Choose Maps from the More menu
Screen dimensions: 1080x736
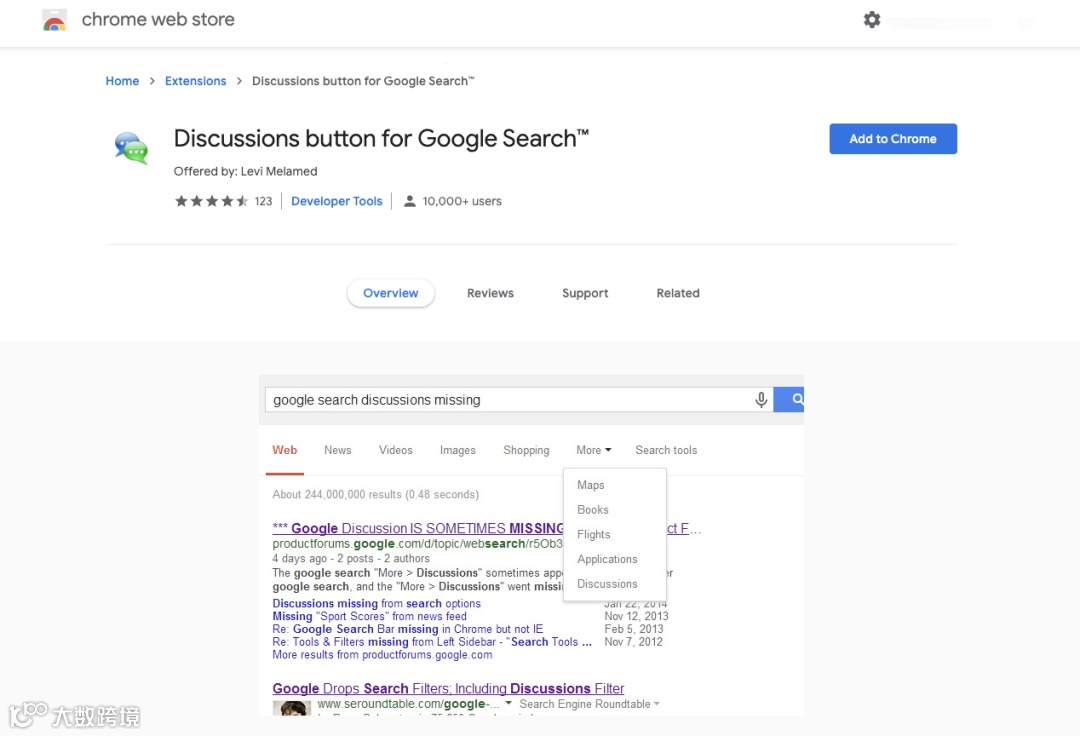point(590,485)
